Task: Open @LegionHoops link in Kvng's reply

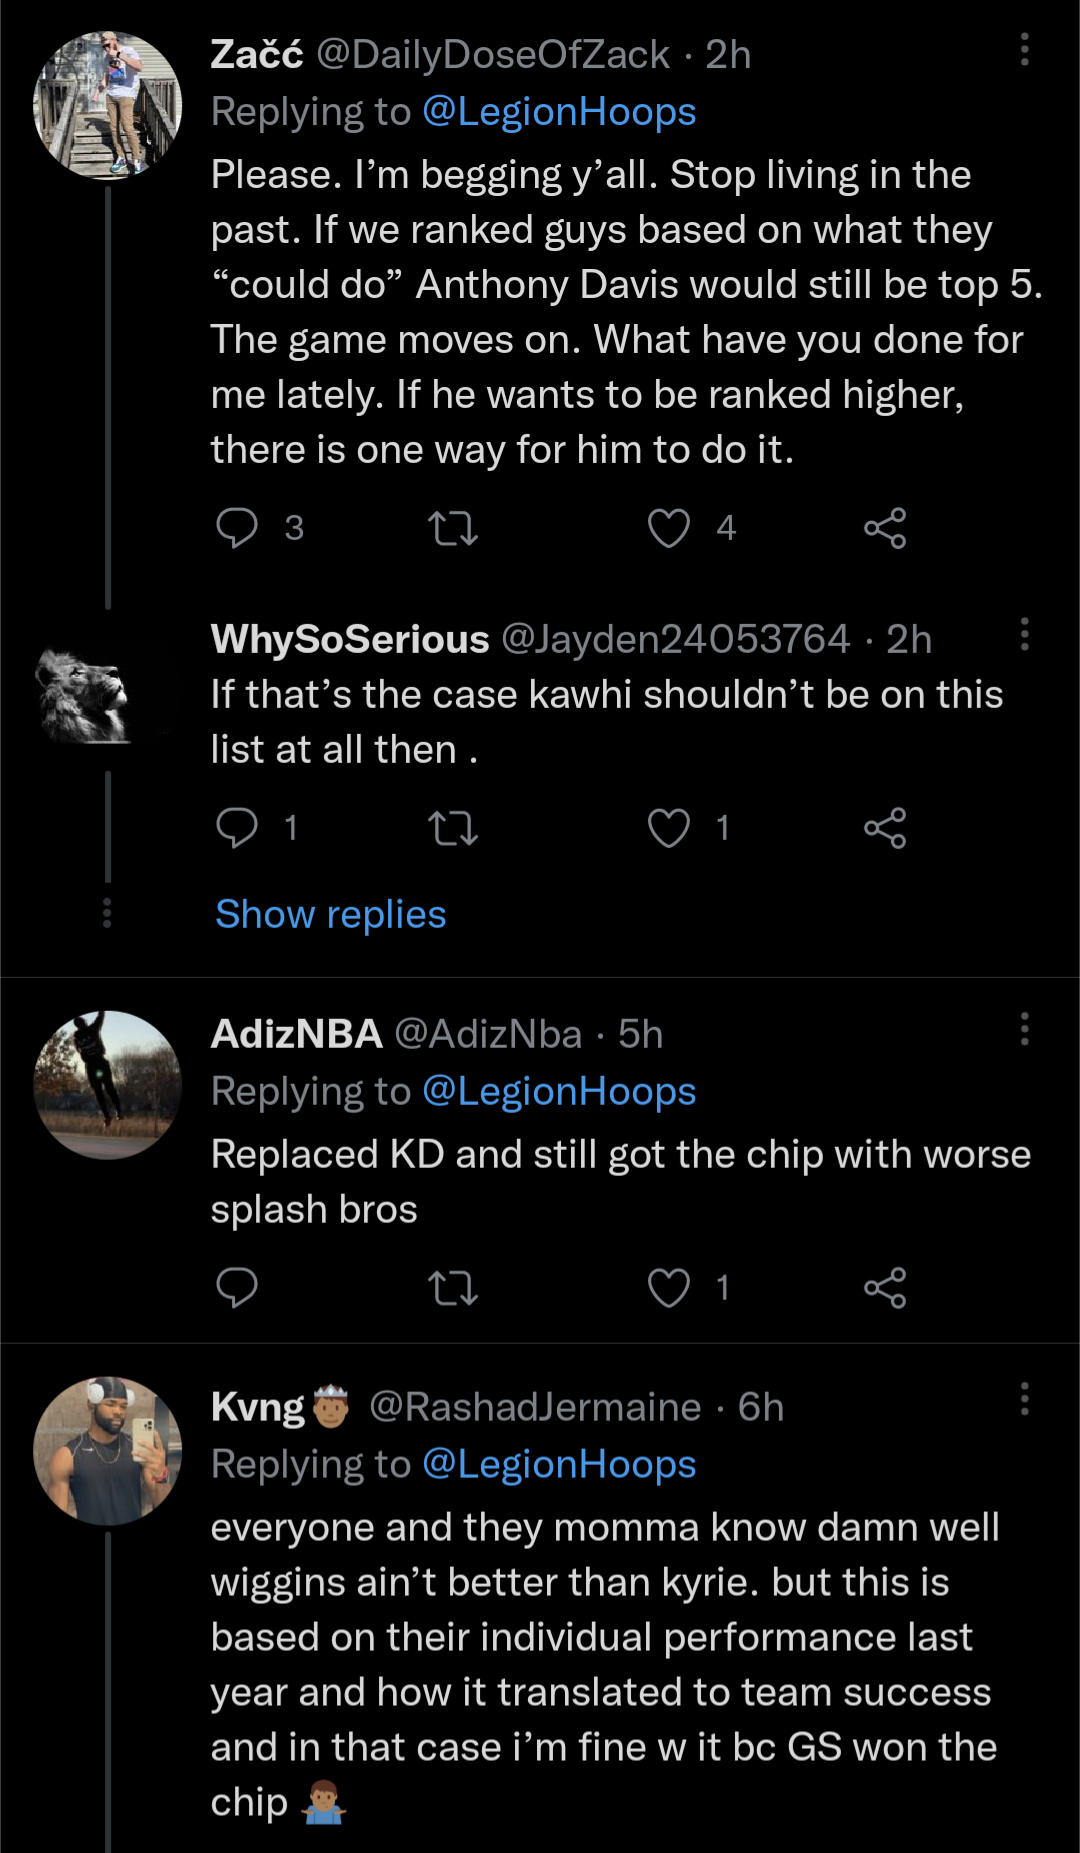Action: (x=559, y=1464)
